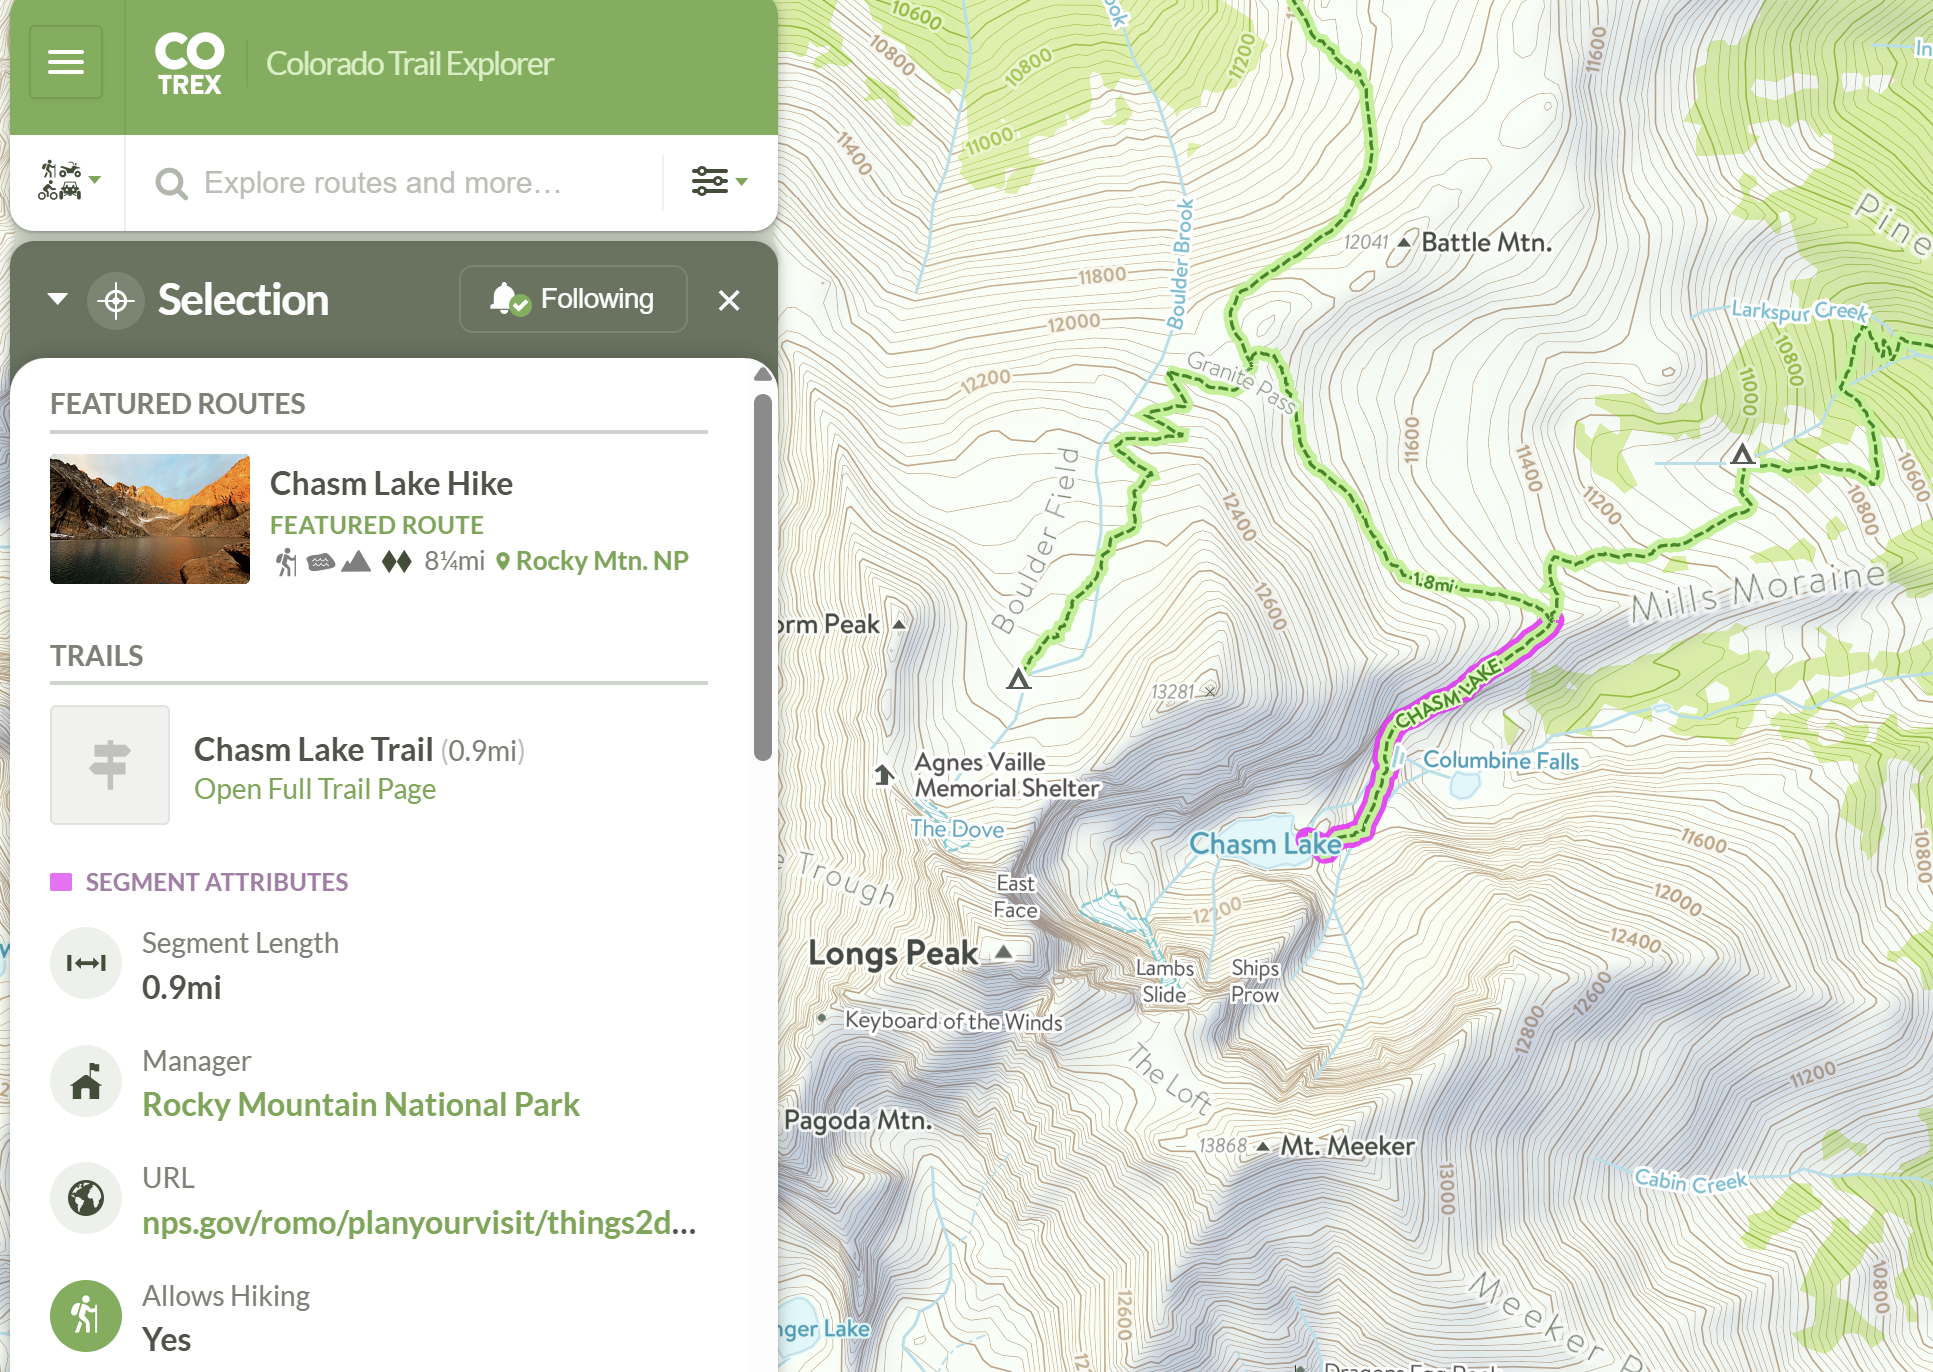The width and height of the screenshot is (1933, 1372).
Task: Click the Mills Moraine map label
Action: tap(1758, 591)
